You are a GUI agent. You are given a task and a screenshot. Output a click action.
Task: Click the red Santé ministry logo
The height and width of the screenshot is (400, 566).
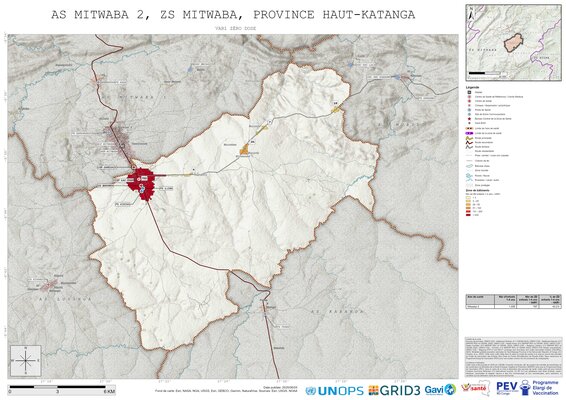475,388
